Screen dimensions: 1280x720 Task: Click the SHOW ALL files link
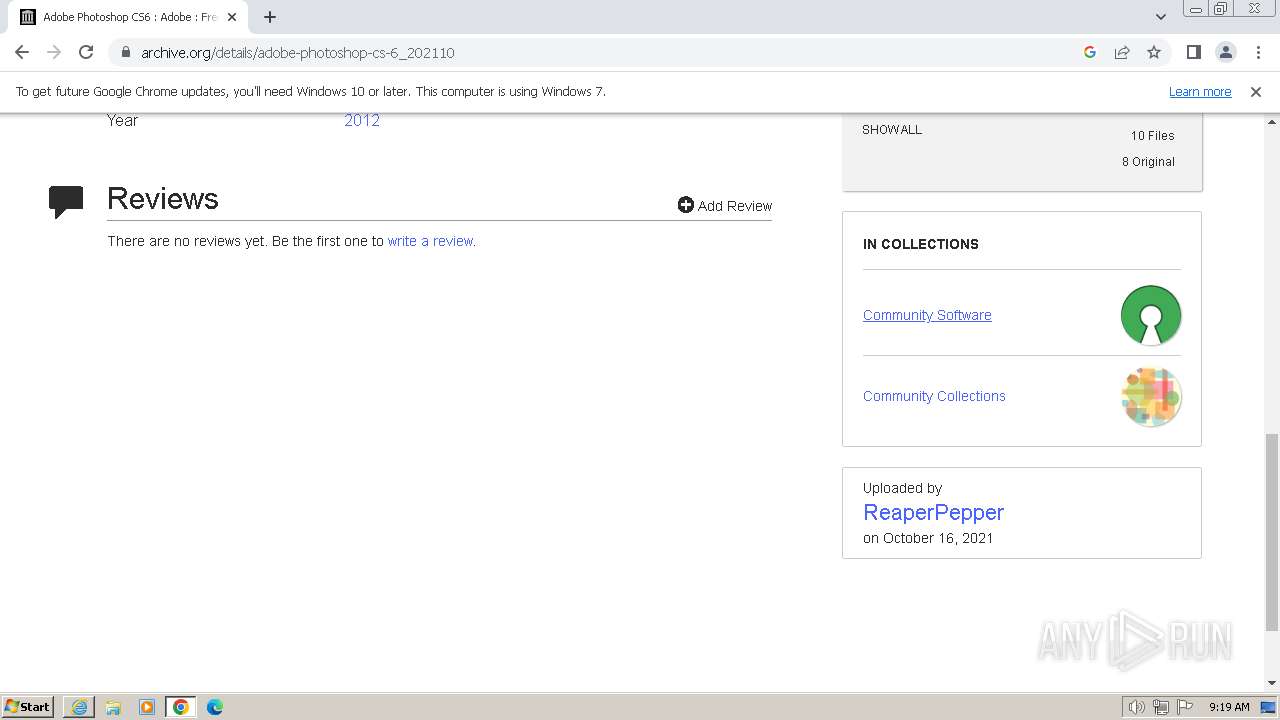tap(892, 129)
